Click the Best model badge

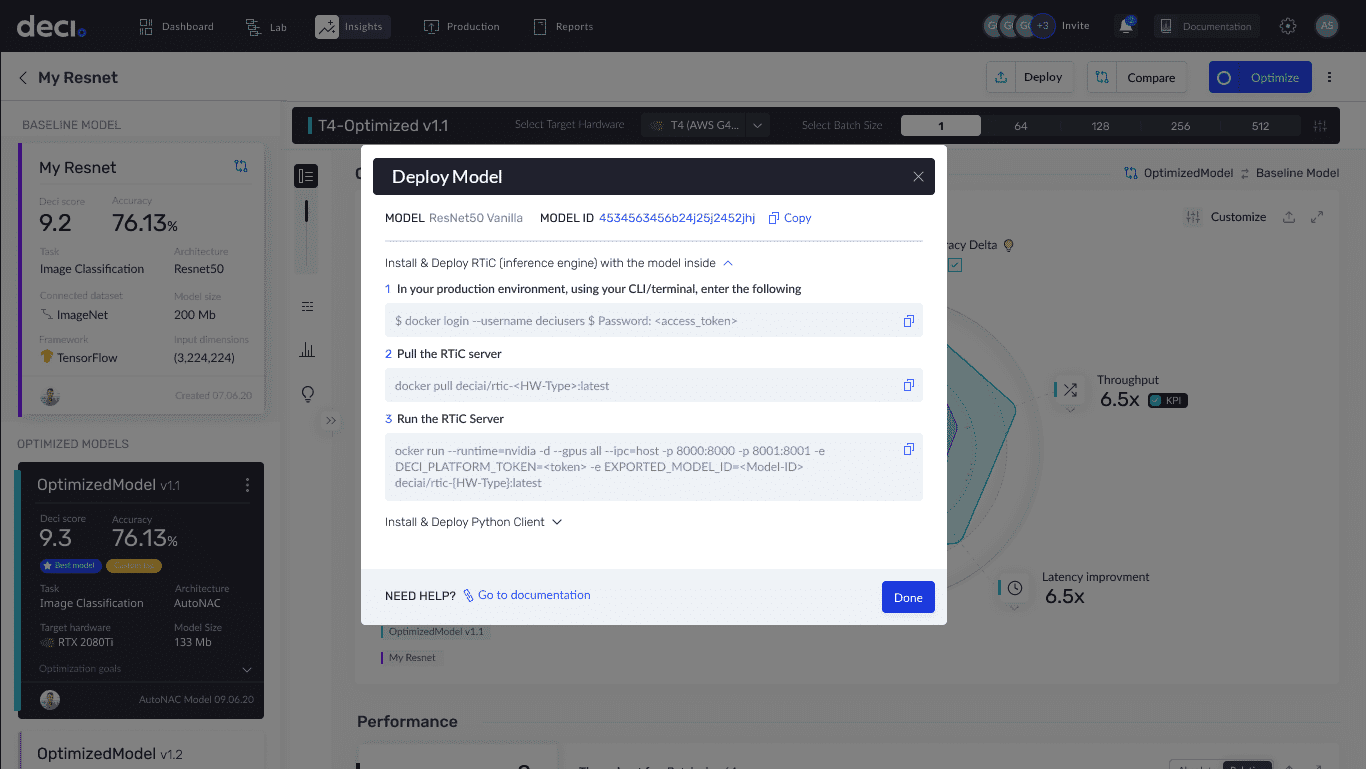[x=69, y=566]
